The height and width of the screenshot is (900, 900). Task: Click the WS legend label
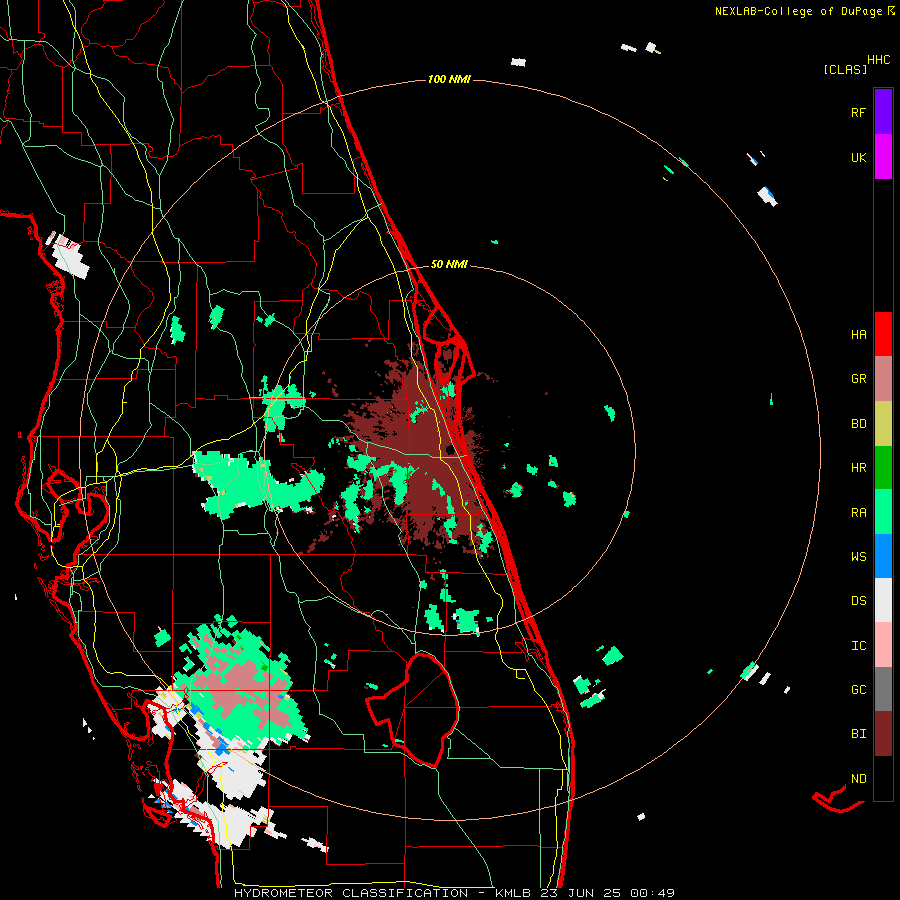pyautogui.click(x=858, y=556)
